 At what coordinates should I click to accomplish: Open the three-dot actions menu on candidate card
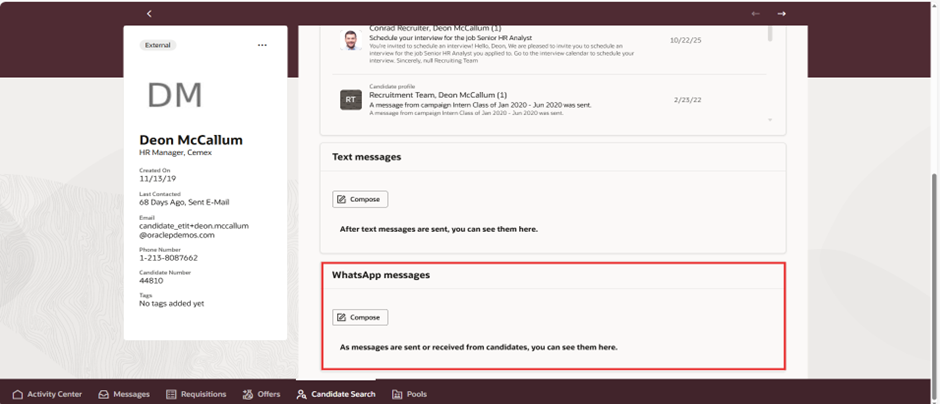tap(262, 45)
